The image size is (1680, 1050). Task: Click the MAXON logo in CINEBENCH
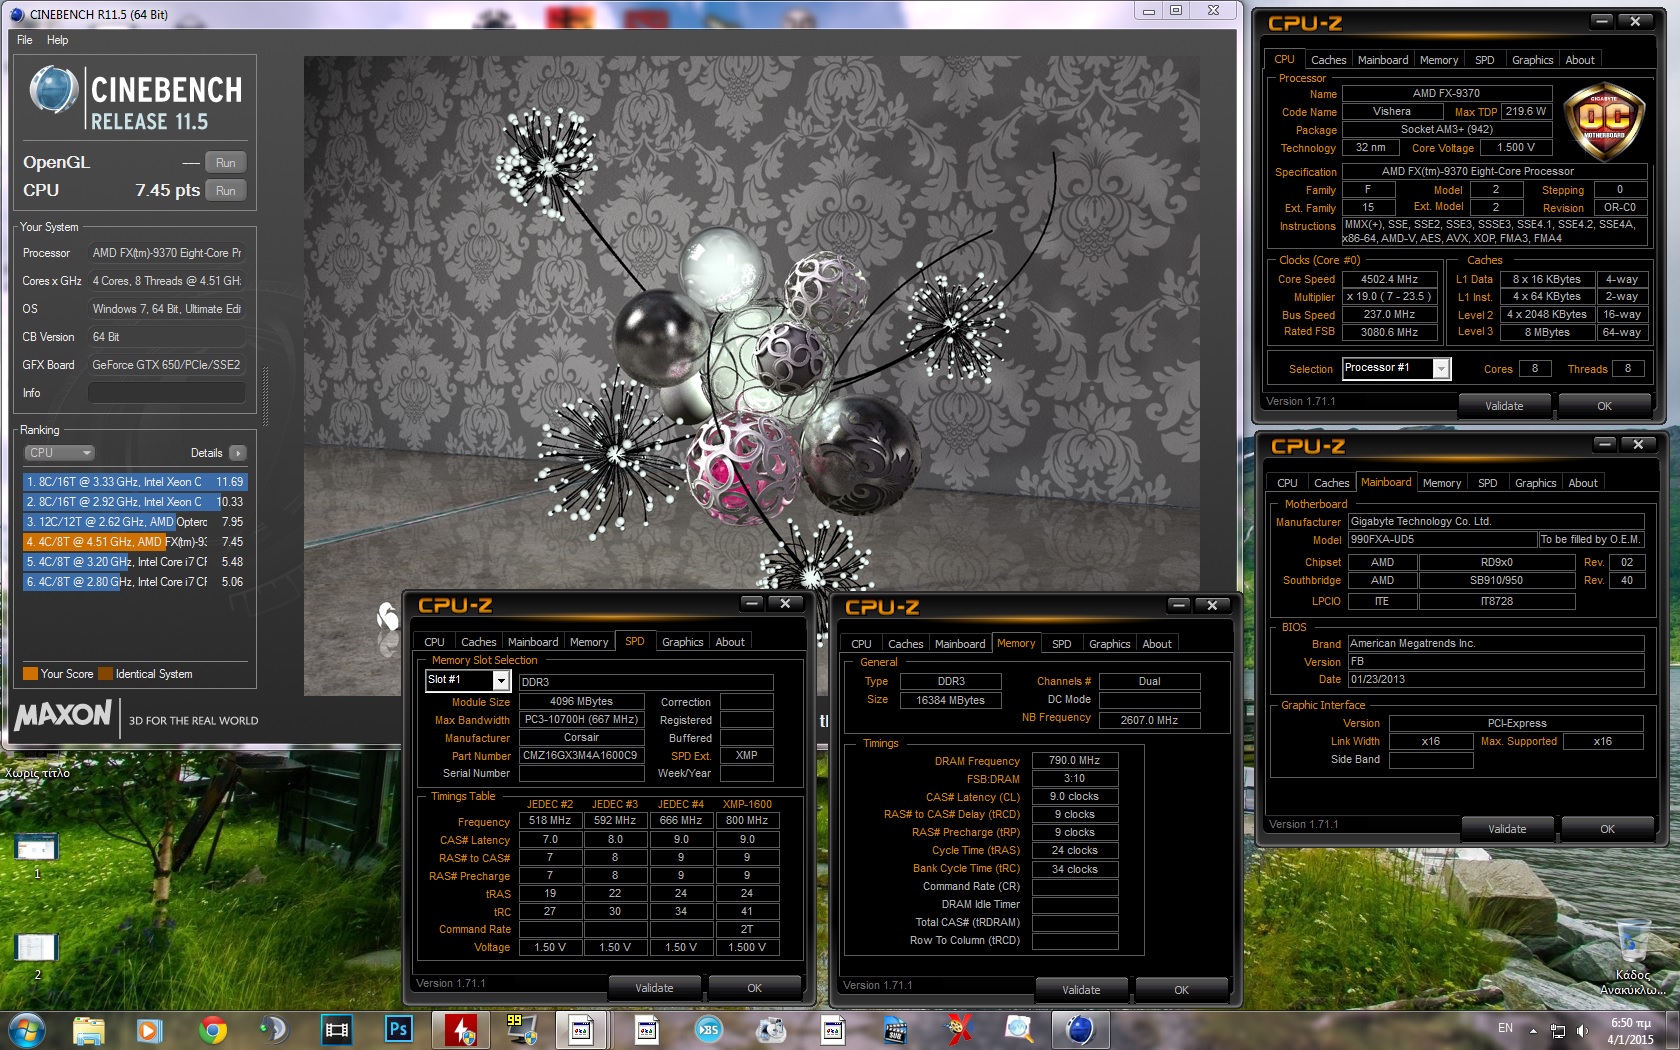click(x=63, y=715)
